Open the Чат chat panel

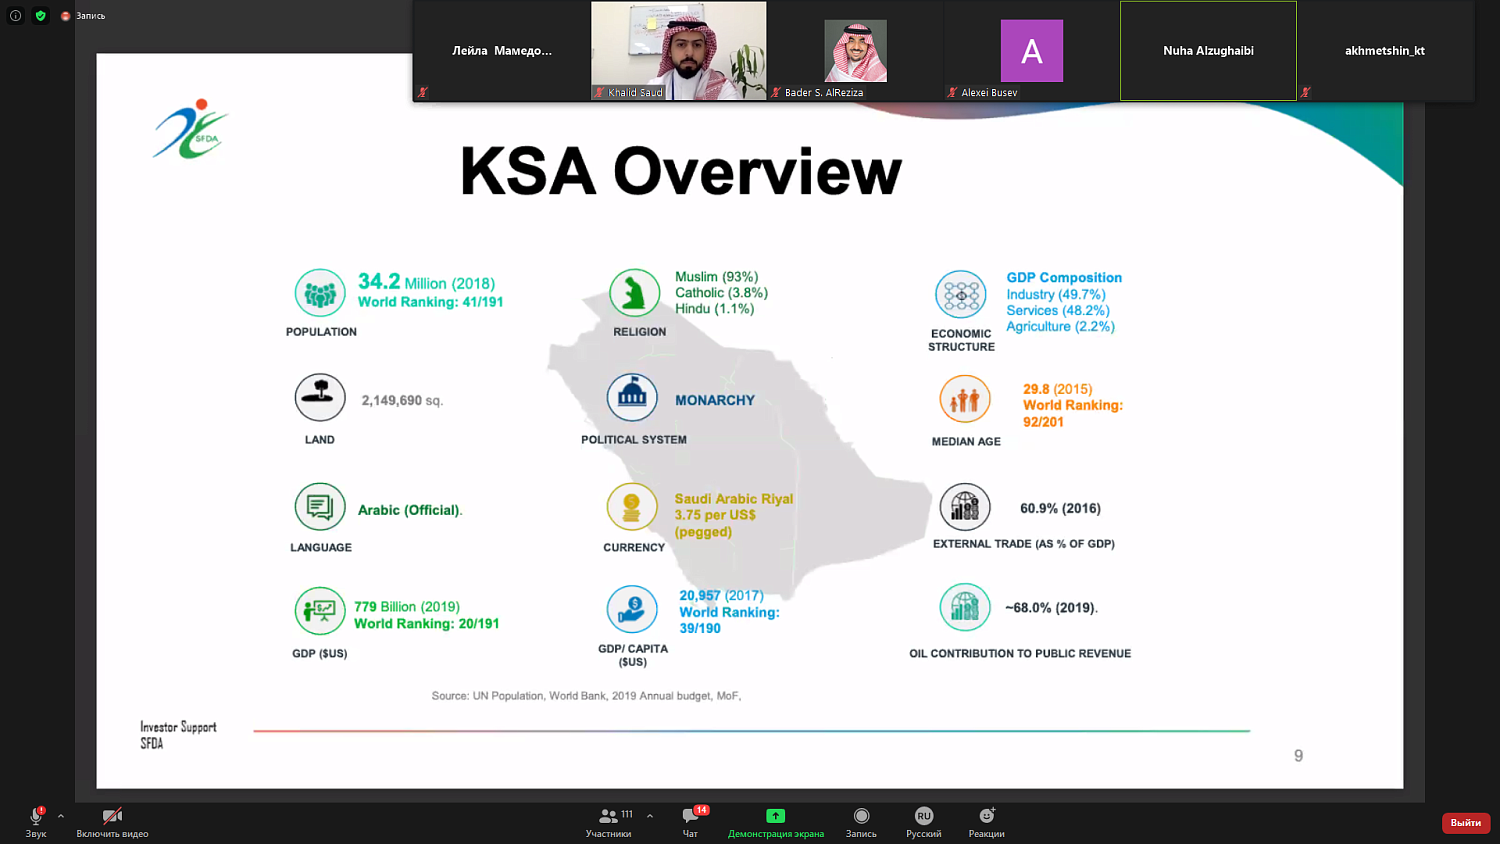point(691,822)
